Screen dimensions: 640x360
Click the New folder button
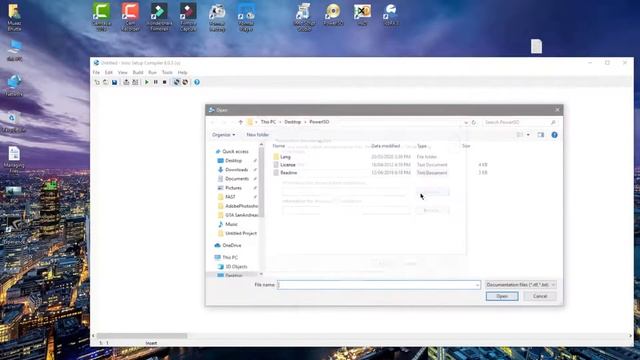258,135
